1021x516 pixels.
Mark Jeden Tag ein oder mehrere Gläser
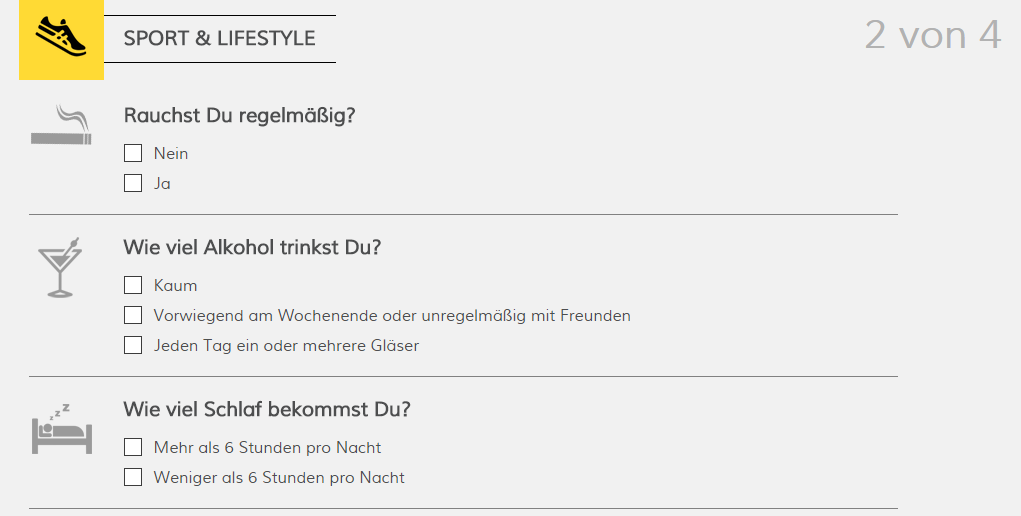pos(133,345)
